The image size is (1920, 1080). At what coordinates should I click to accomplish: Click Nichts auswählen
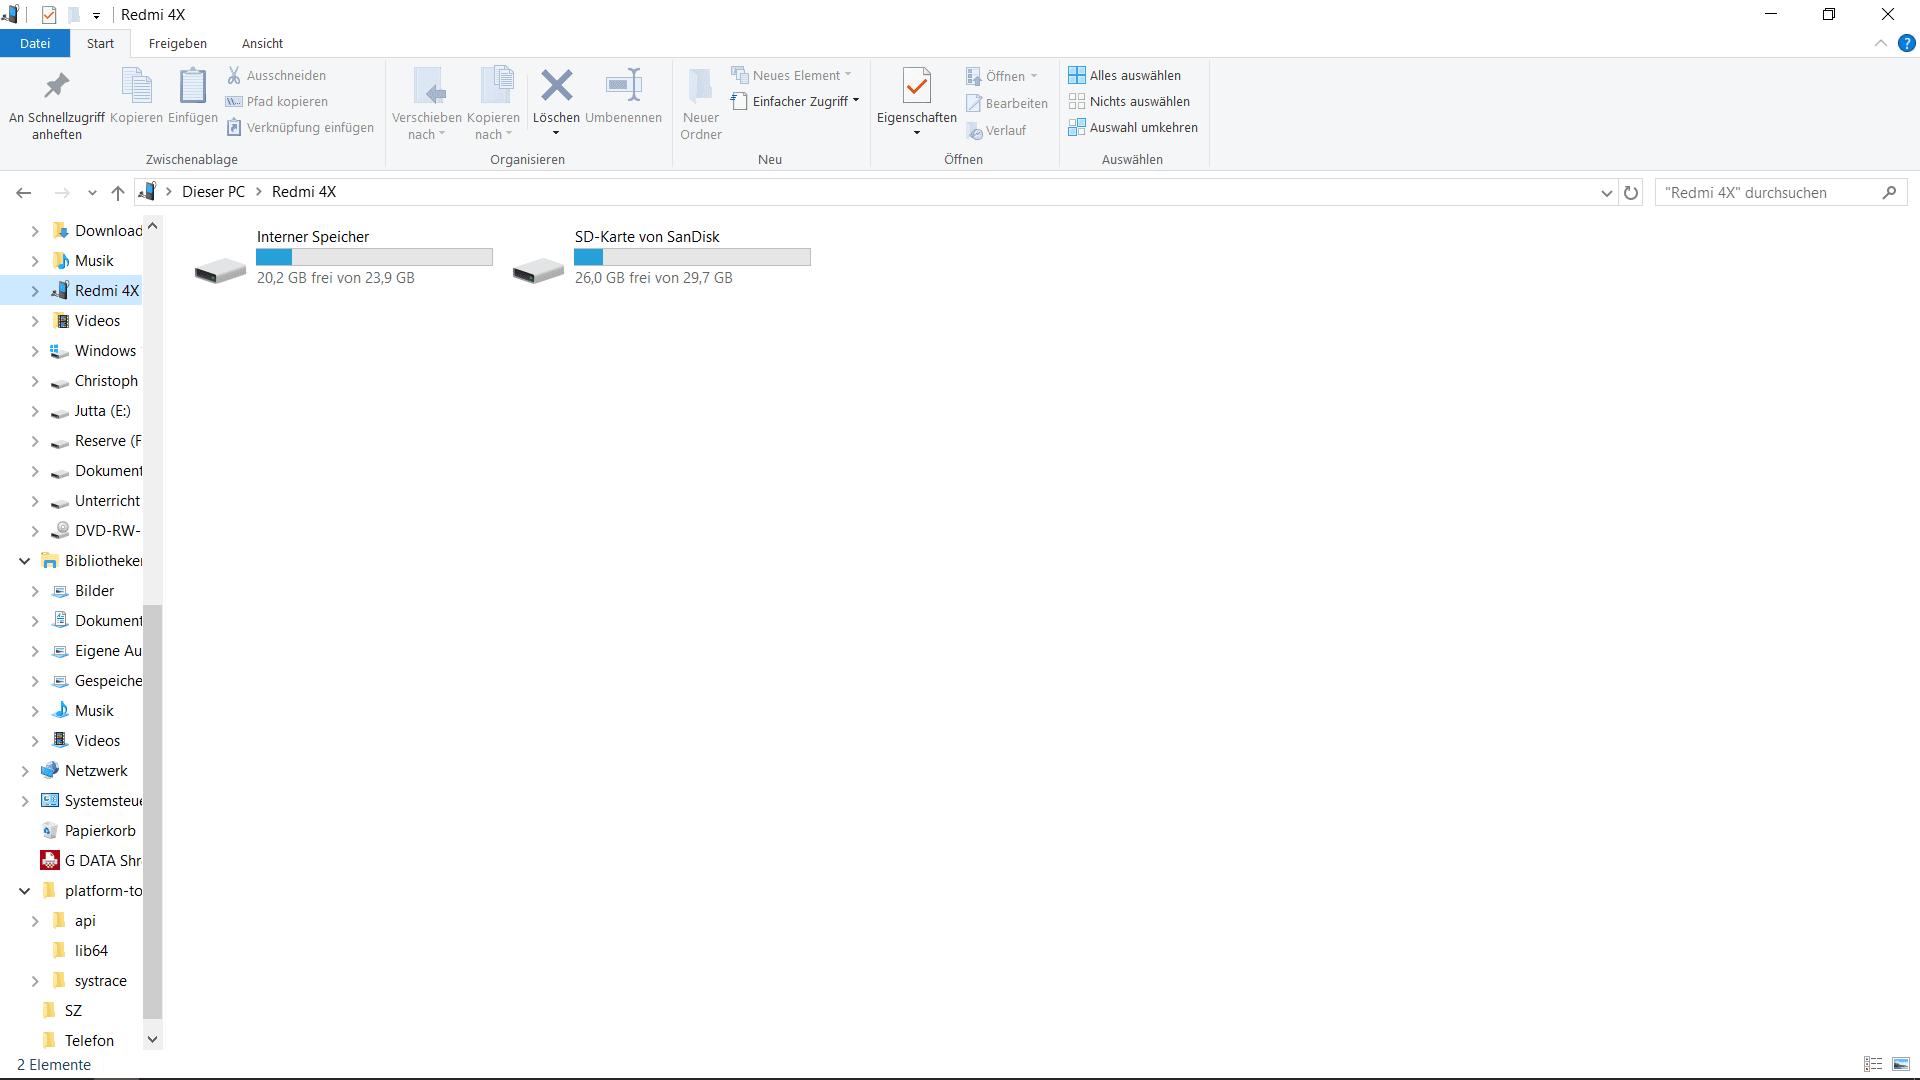[x=1129, y=101]
